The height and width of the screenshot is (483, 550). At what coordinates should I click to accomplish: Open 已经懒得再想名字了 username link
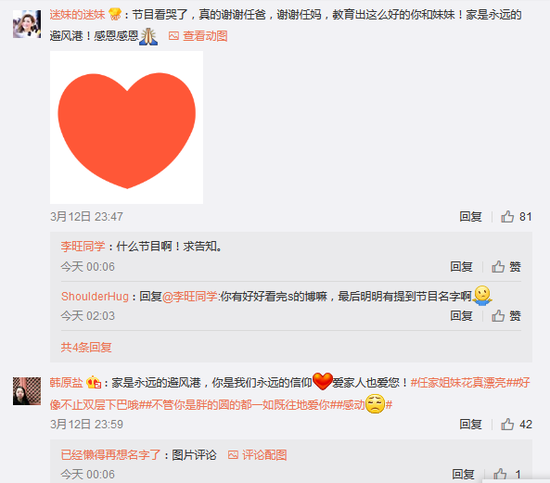click(x=110, y=455)
